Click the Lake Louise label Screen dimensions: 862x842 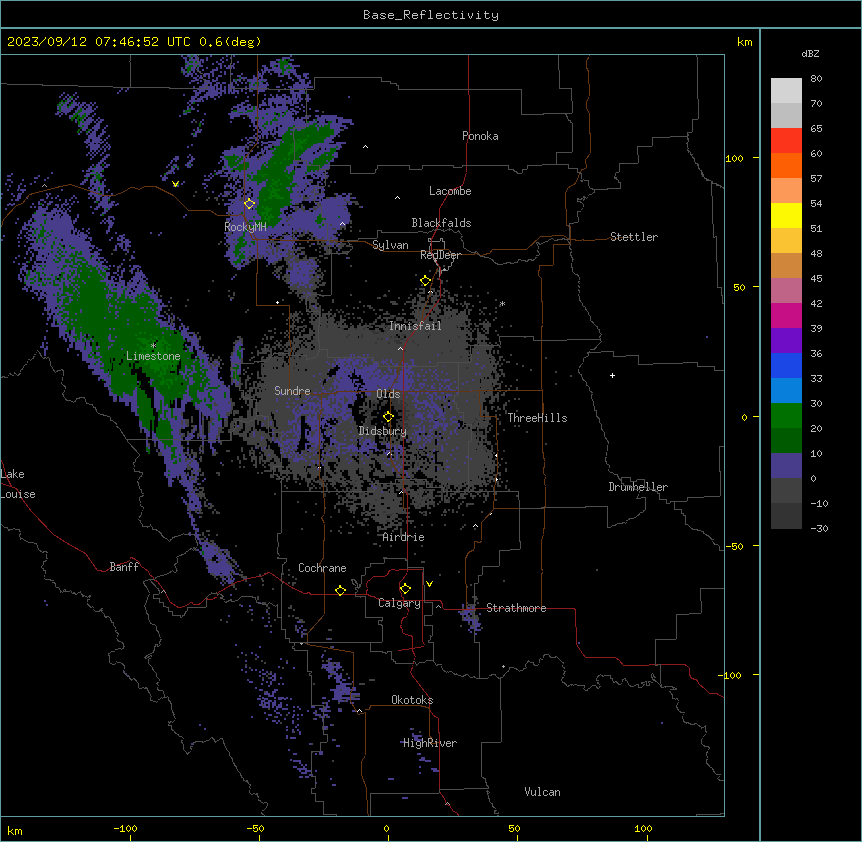[18, 484]
